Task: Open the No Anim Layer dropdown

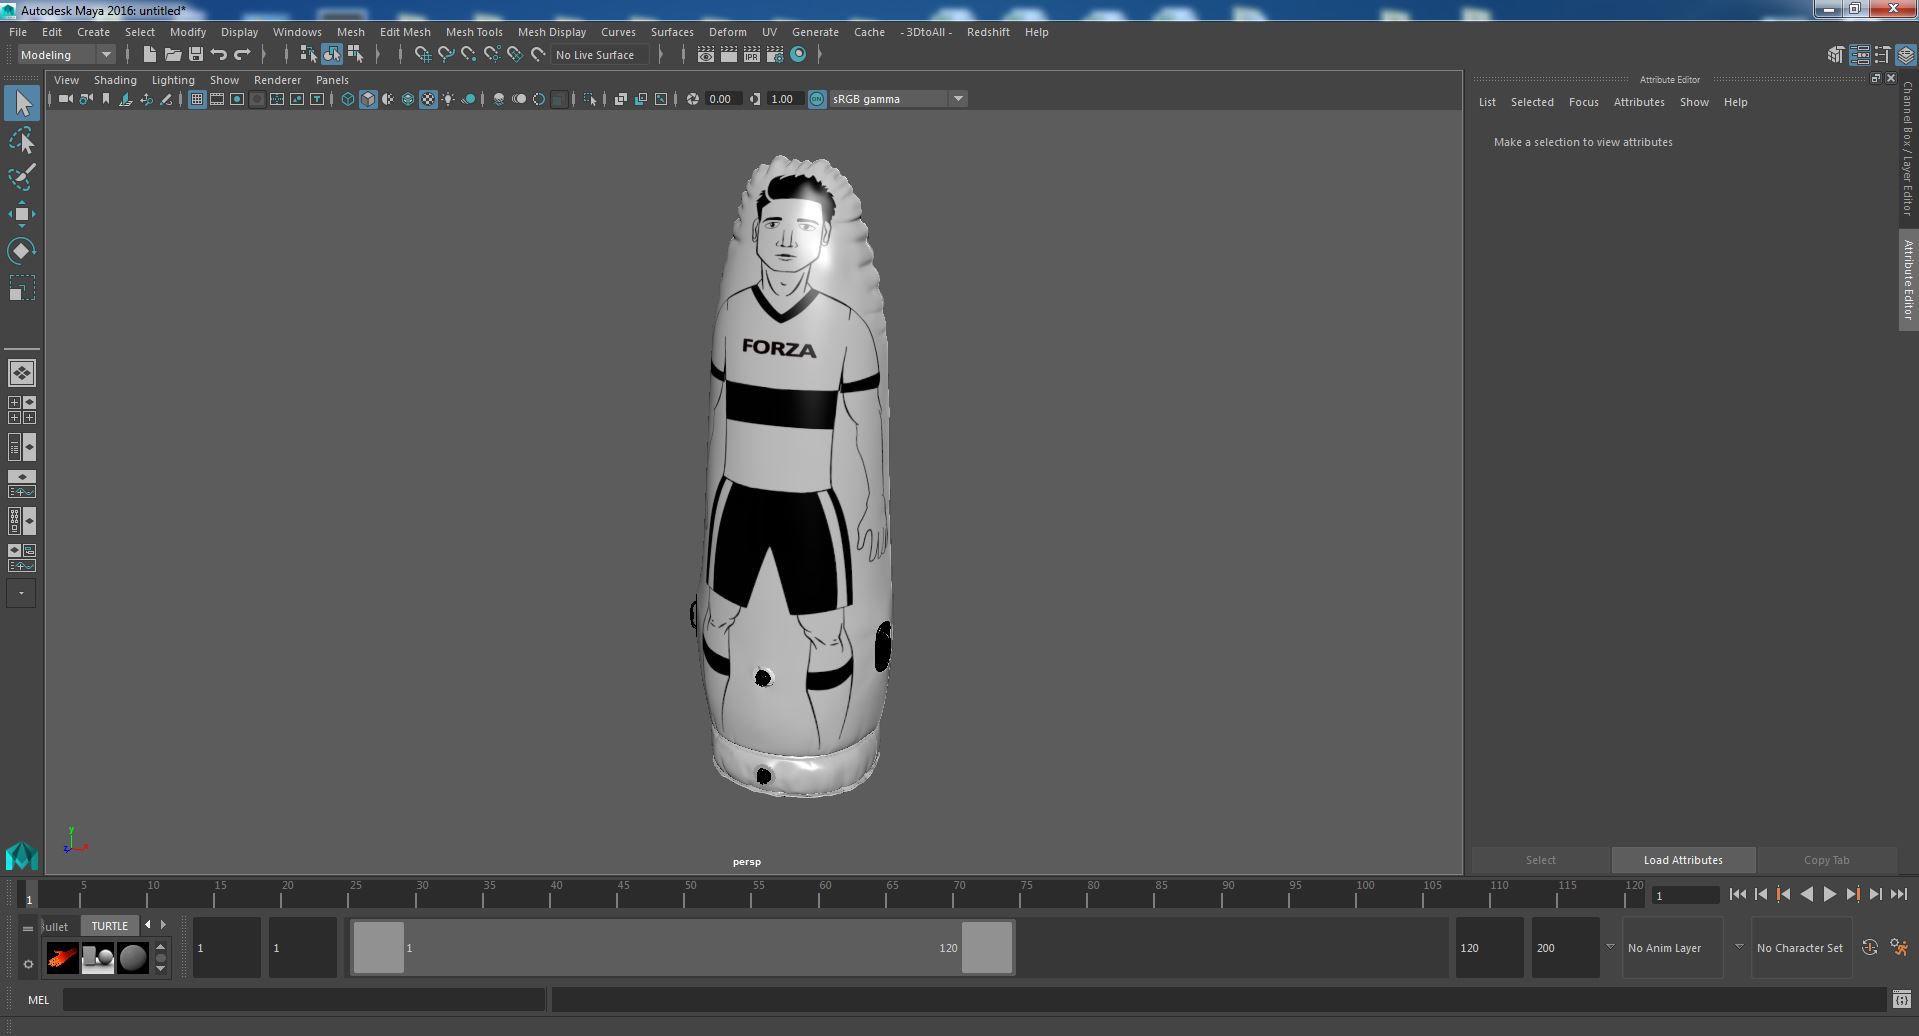Action: click(1673, 948)
